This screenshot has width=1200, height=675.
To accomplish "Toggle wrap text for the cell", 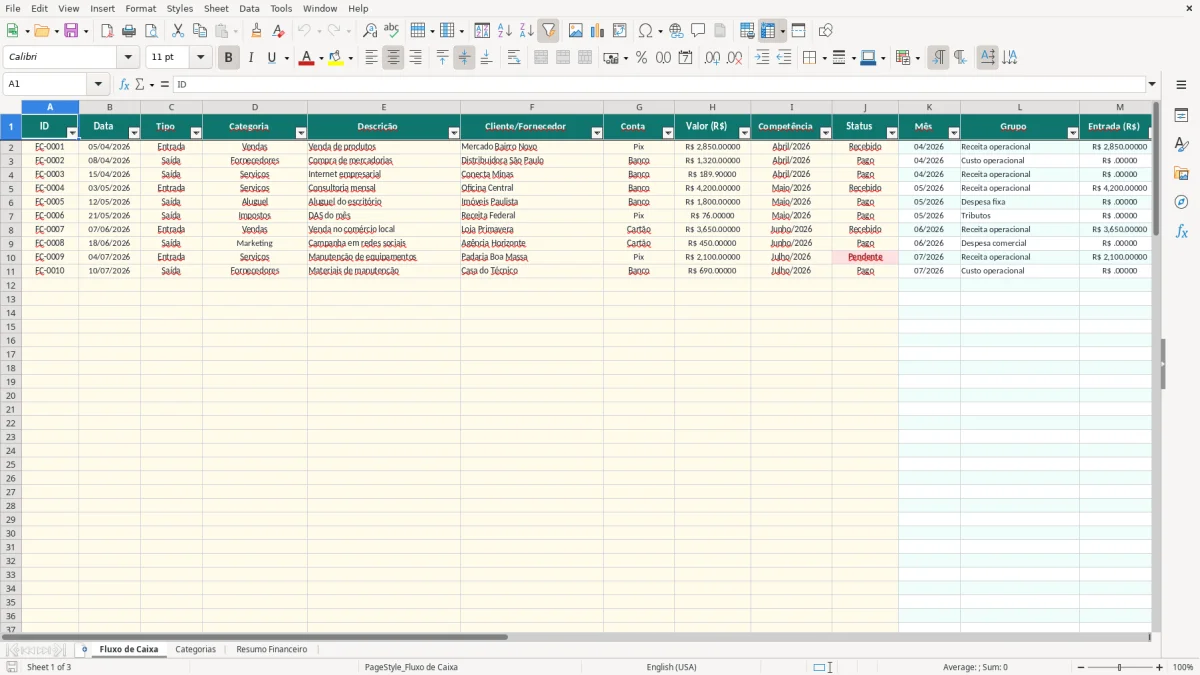I will (514, 58).
